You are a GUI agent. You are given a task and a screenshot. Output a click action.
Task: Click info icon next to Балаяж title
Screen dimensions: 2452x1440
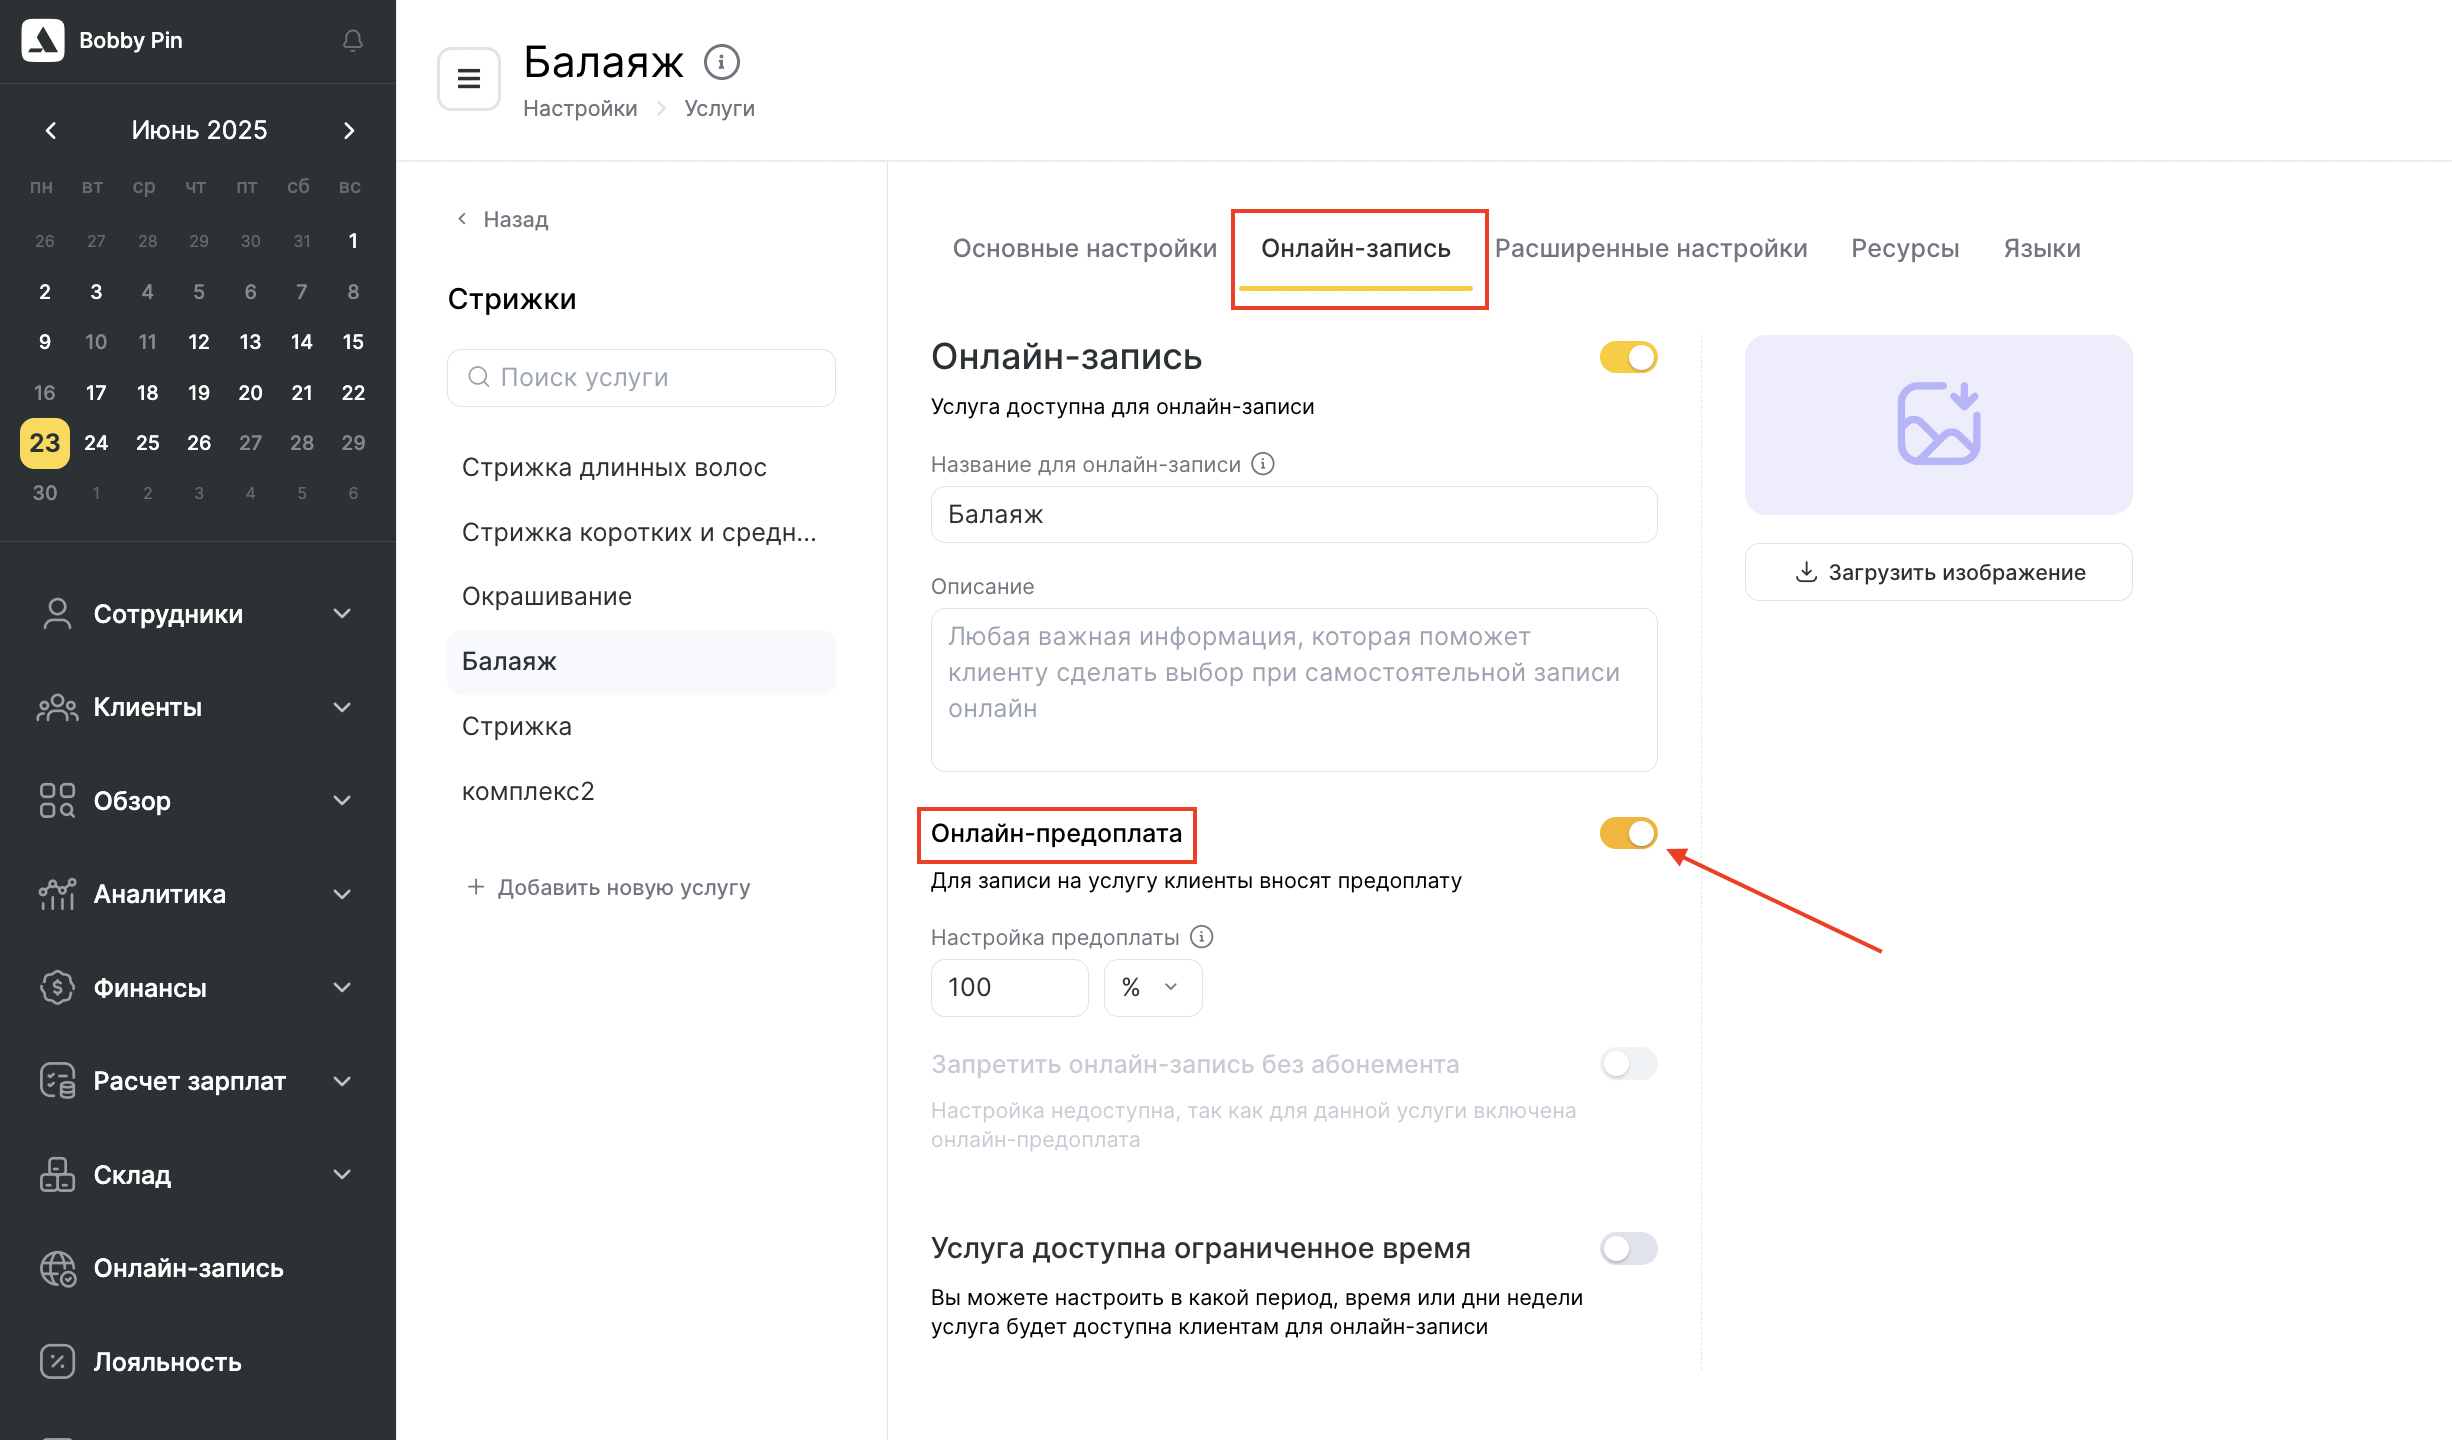point(722,62)
